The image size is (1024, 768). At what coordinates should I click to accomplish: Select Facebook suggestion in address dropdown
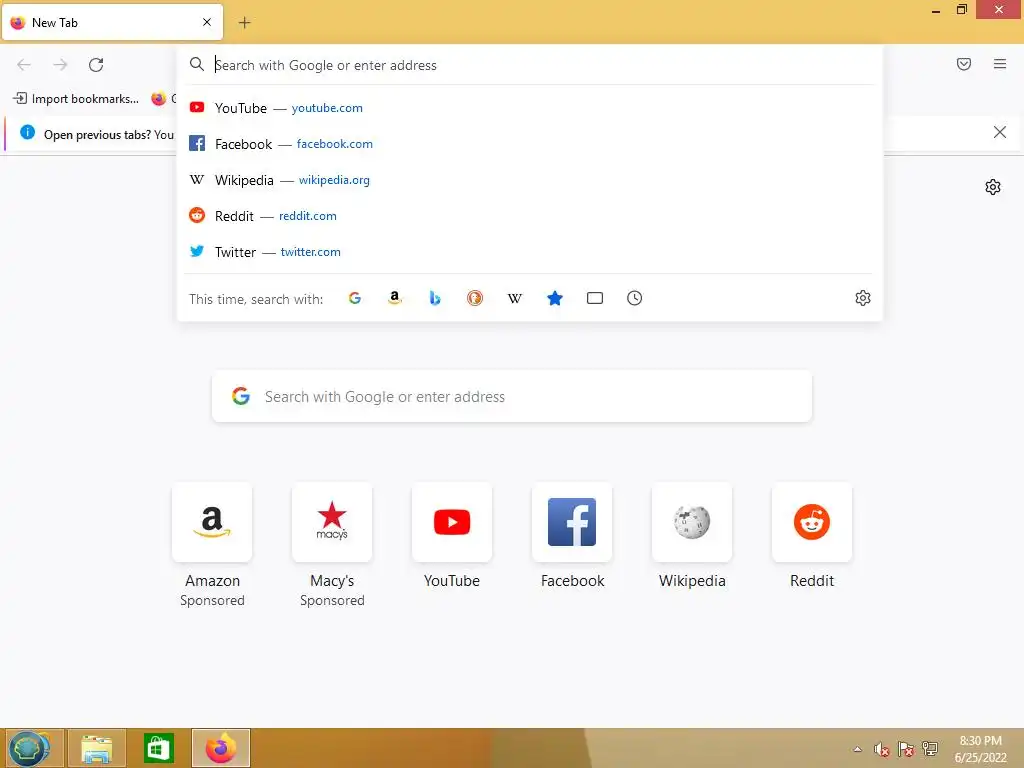click(x=530, y=144)
